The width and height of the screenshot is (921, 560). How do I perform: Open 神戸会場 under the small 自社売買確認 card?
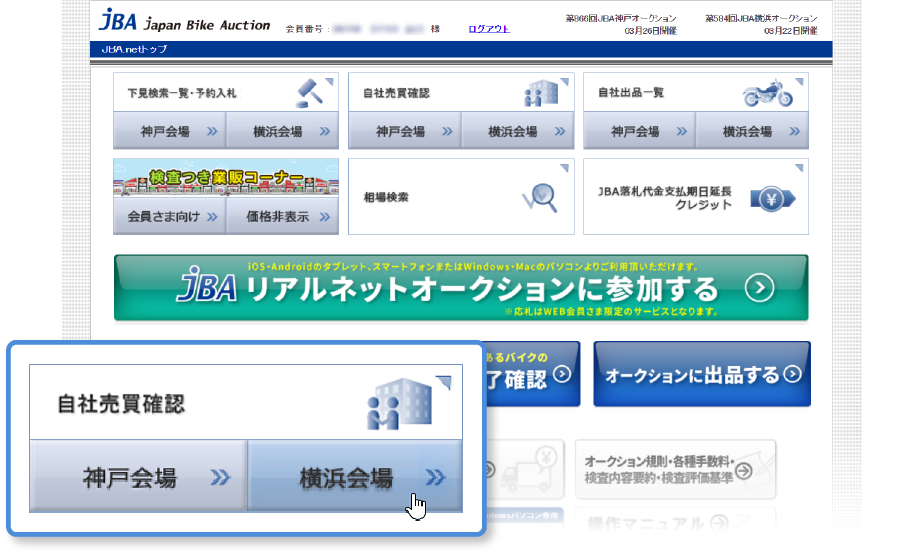[405, 131]
